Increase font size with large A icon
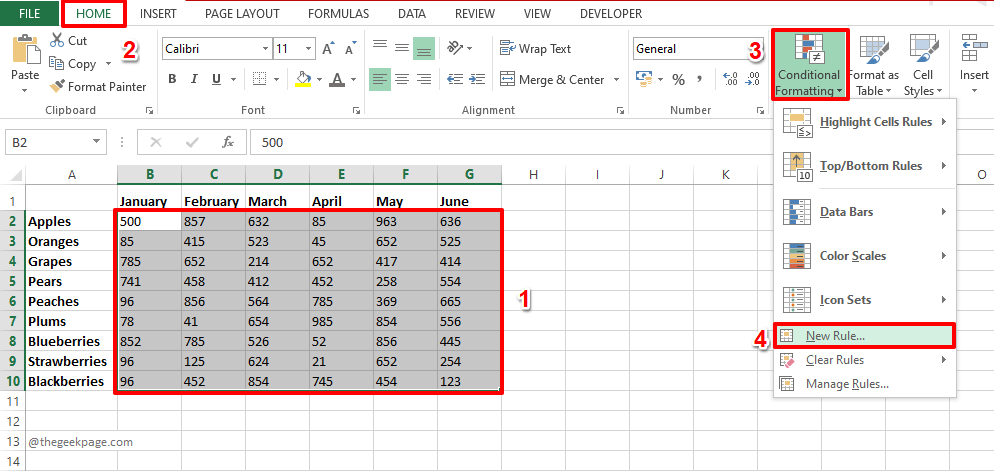The width and height of the screenshot is (994, 471). pos(328,49)
